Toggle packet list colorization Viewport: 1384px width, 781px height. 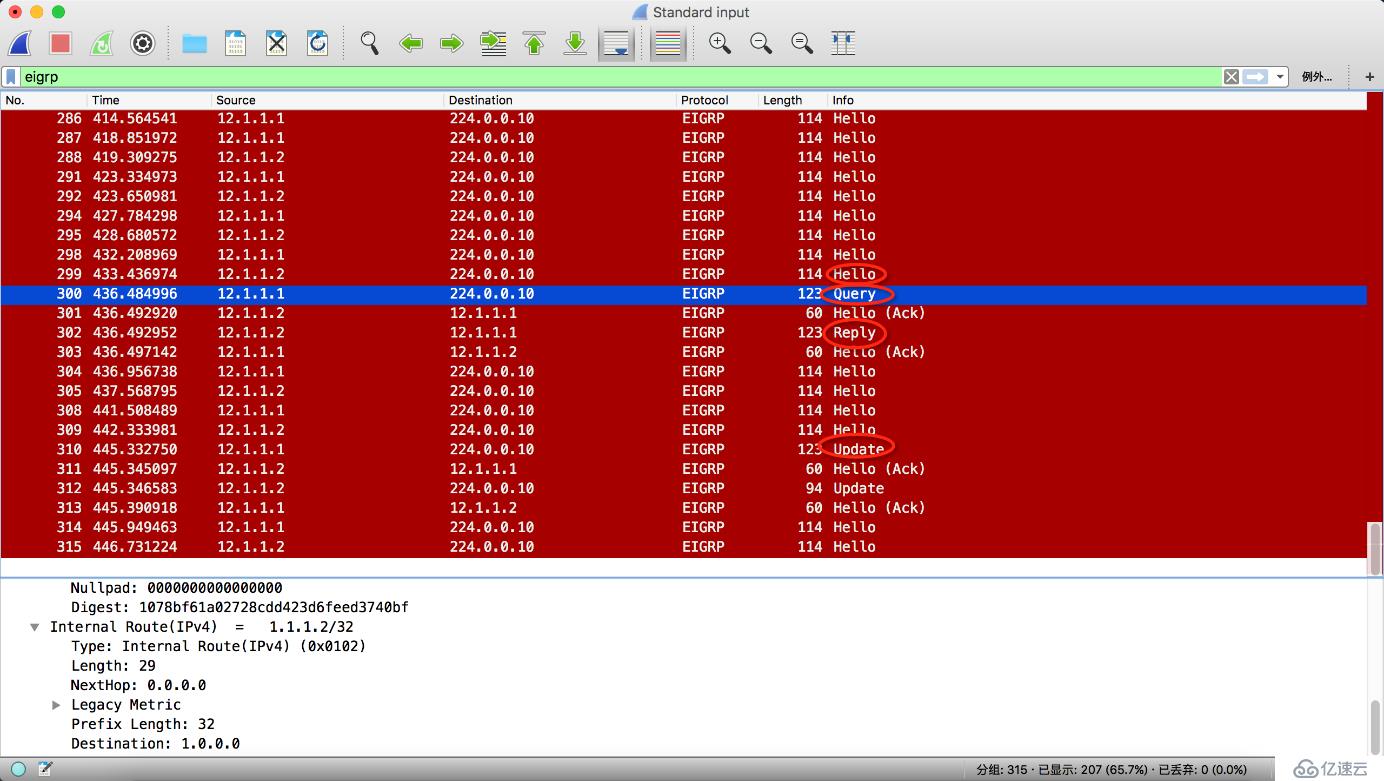[667, 43]
